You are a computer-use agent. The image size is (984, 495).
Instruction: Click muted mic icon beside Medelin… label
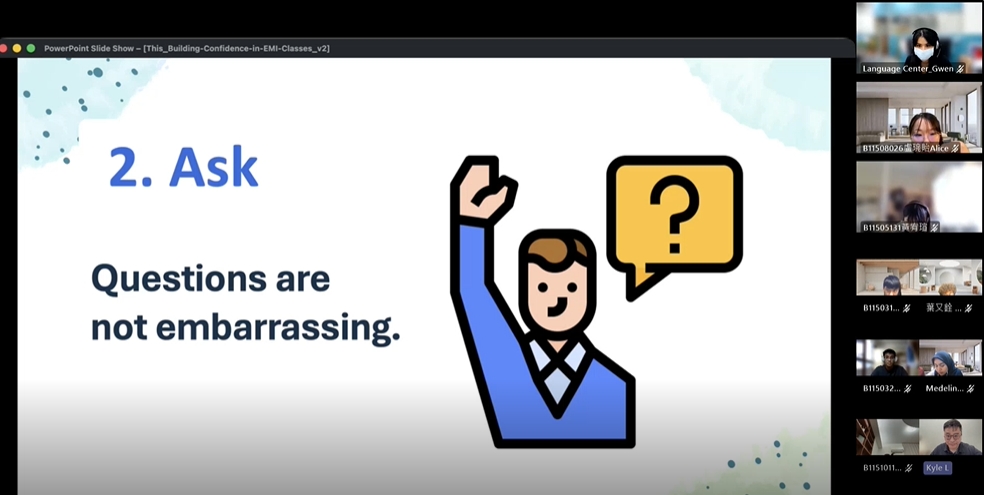(x=970, y=388)
